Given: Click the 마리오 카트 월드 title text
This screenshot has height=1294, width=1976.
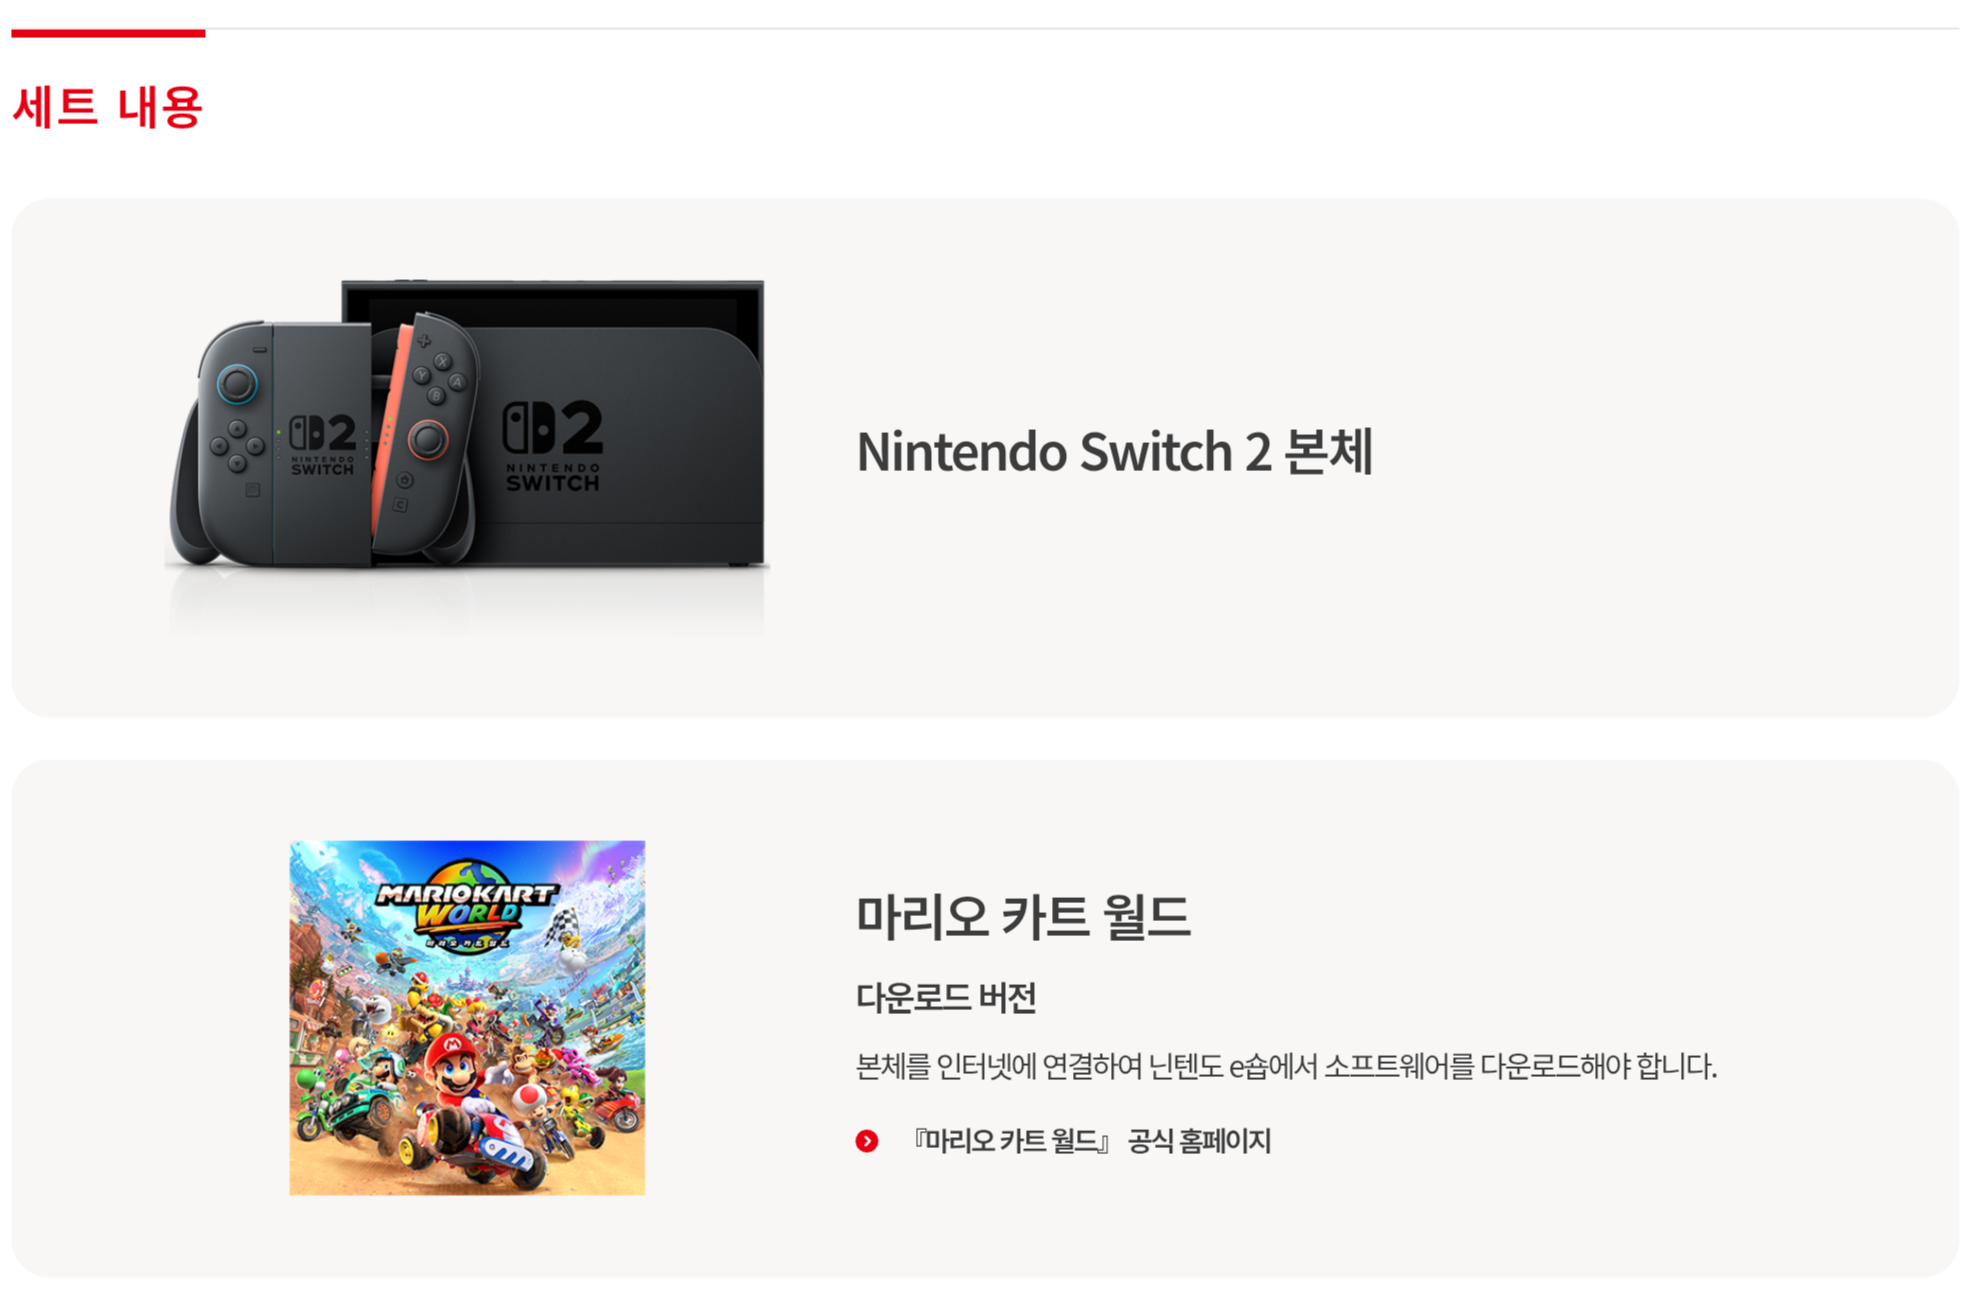Looking at the screenshot, I should pos(1023,916).
